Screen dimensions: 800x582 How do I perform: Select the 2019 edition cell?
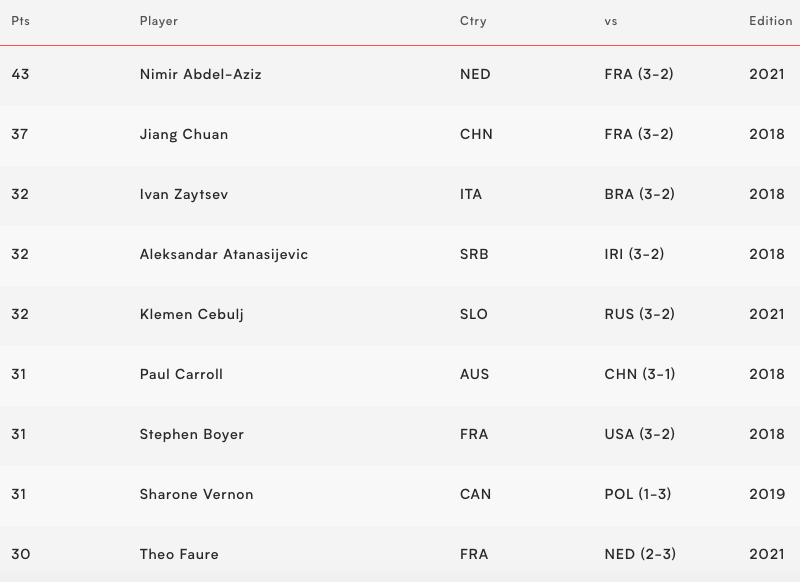pyautogui.click(x=767, y=494)
